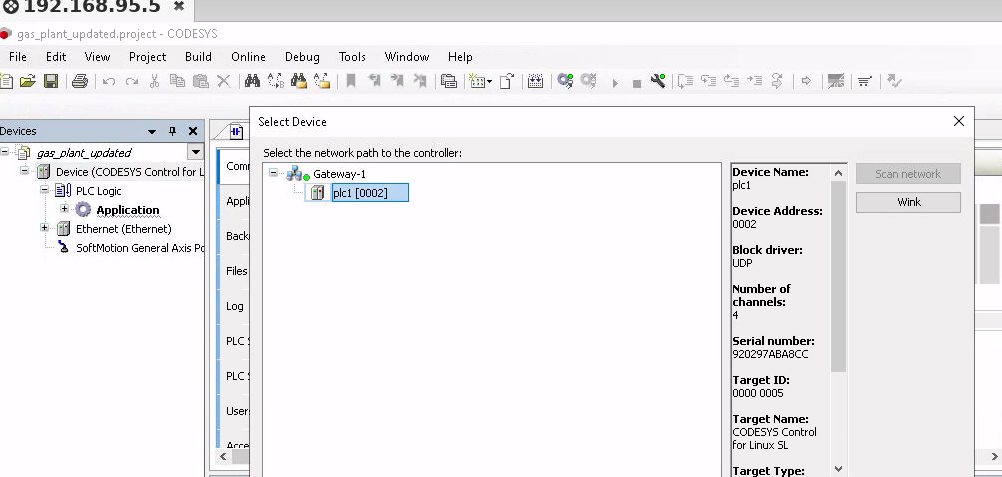Viewport: 1002px width, 477px height.
Task: Select the SoftMotion General Axis Pool item
Action: click(139, 248)
